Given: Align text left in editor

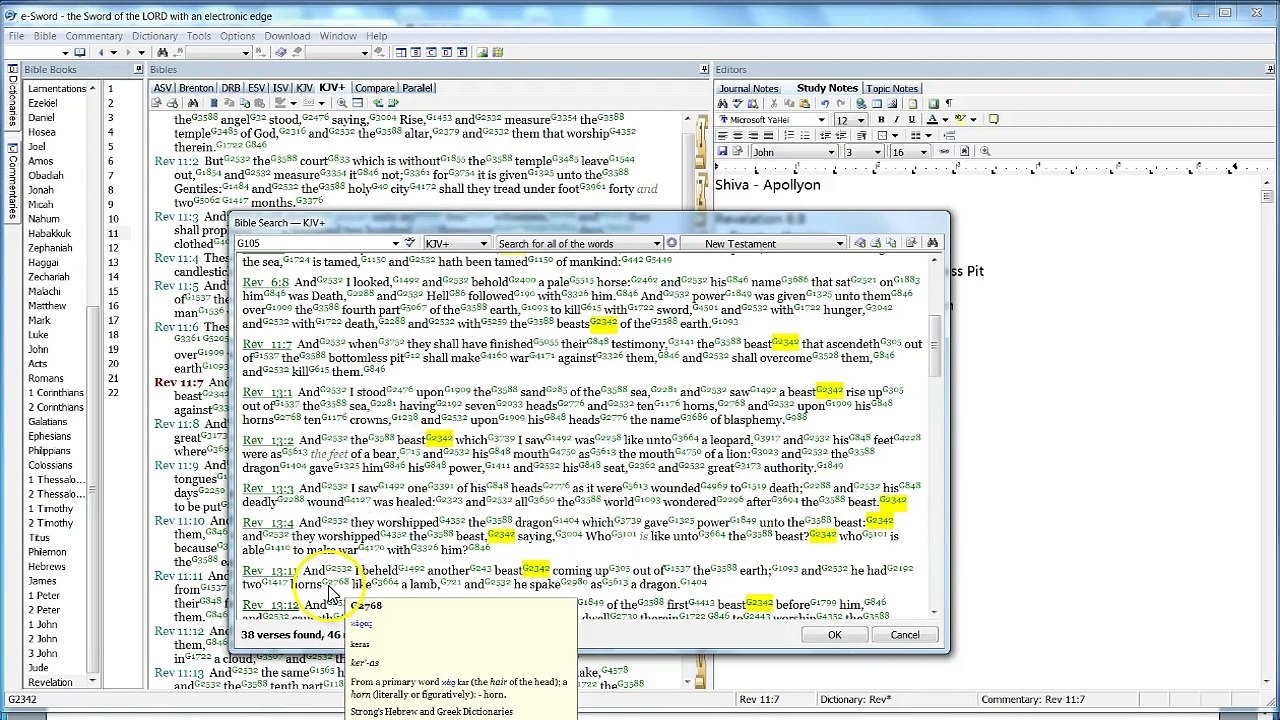Looking at the screenshot, I should coord(722,136).
